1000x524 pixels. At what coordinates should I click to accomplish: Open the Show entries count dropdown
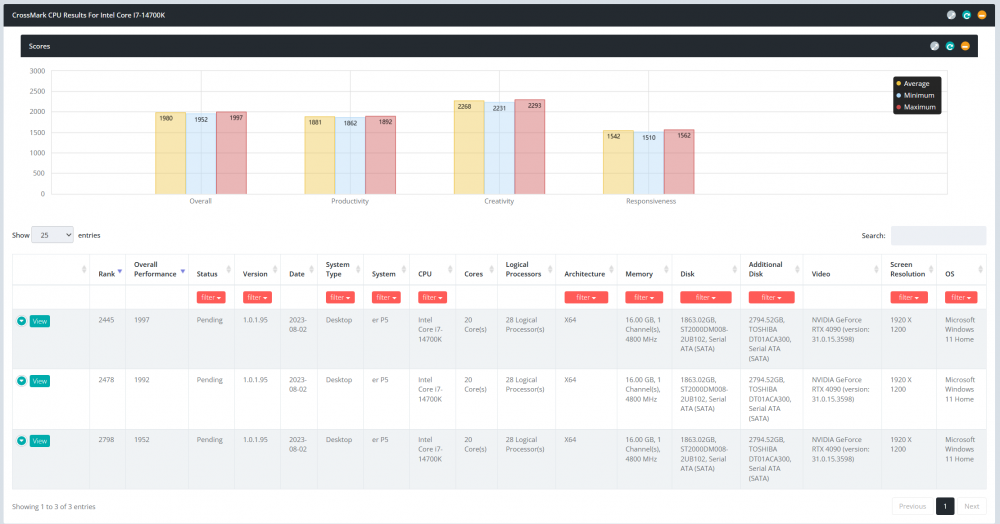coord(52,235)
